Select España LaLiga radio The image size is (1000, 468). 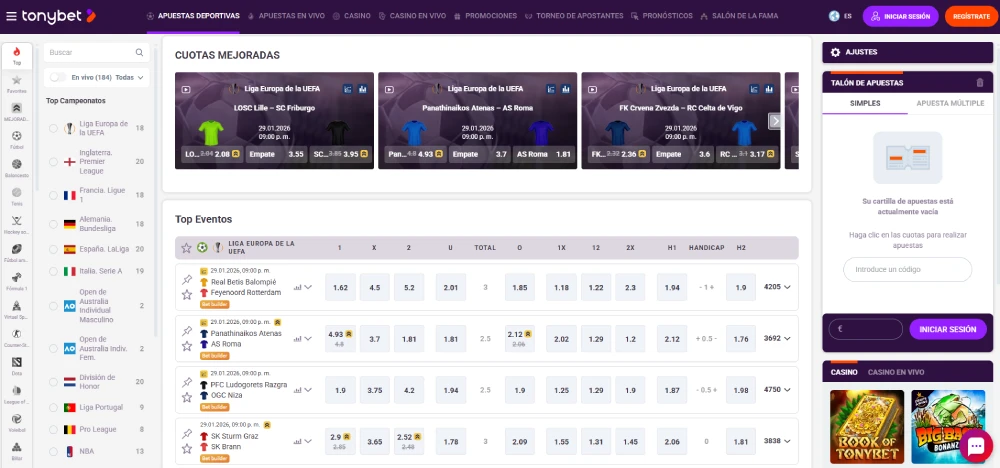click(x=54, y=249)
